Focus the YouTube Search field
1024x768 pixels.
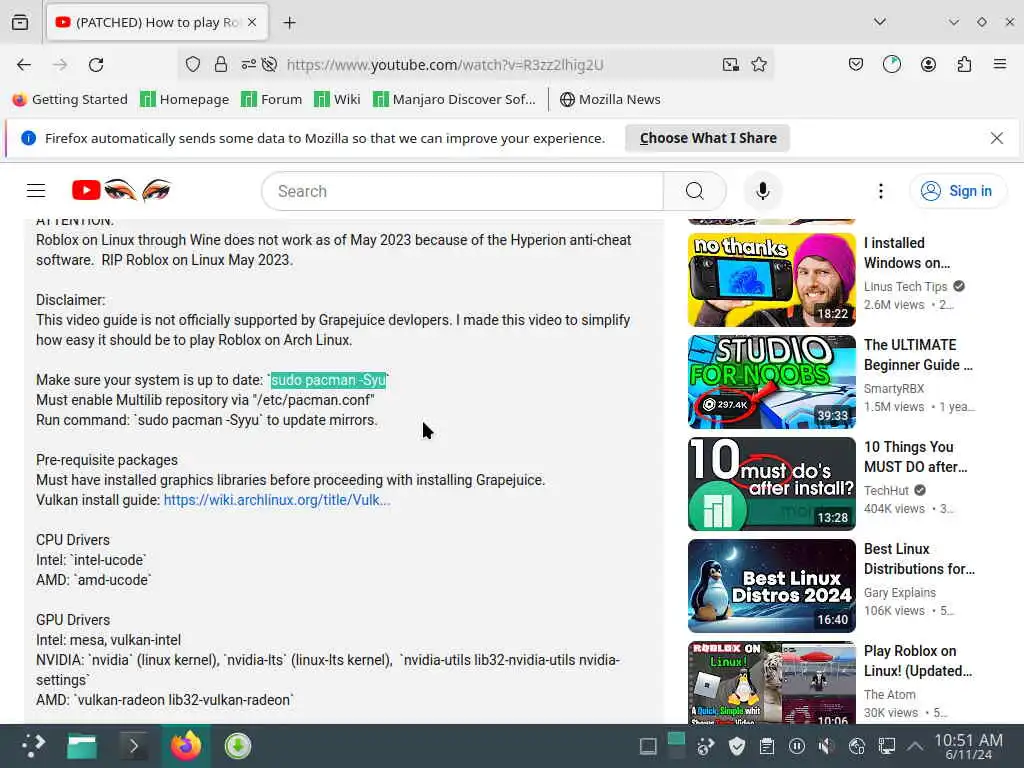[463, 191]
